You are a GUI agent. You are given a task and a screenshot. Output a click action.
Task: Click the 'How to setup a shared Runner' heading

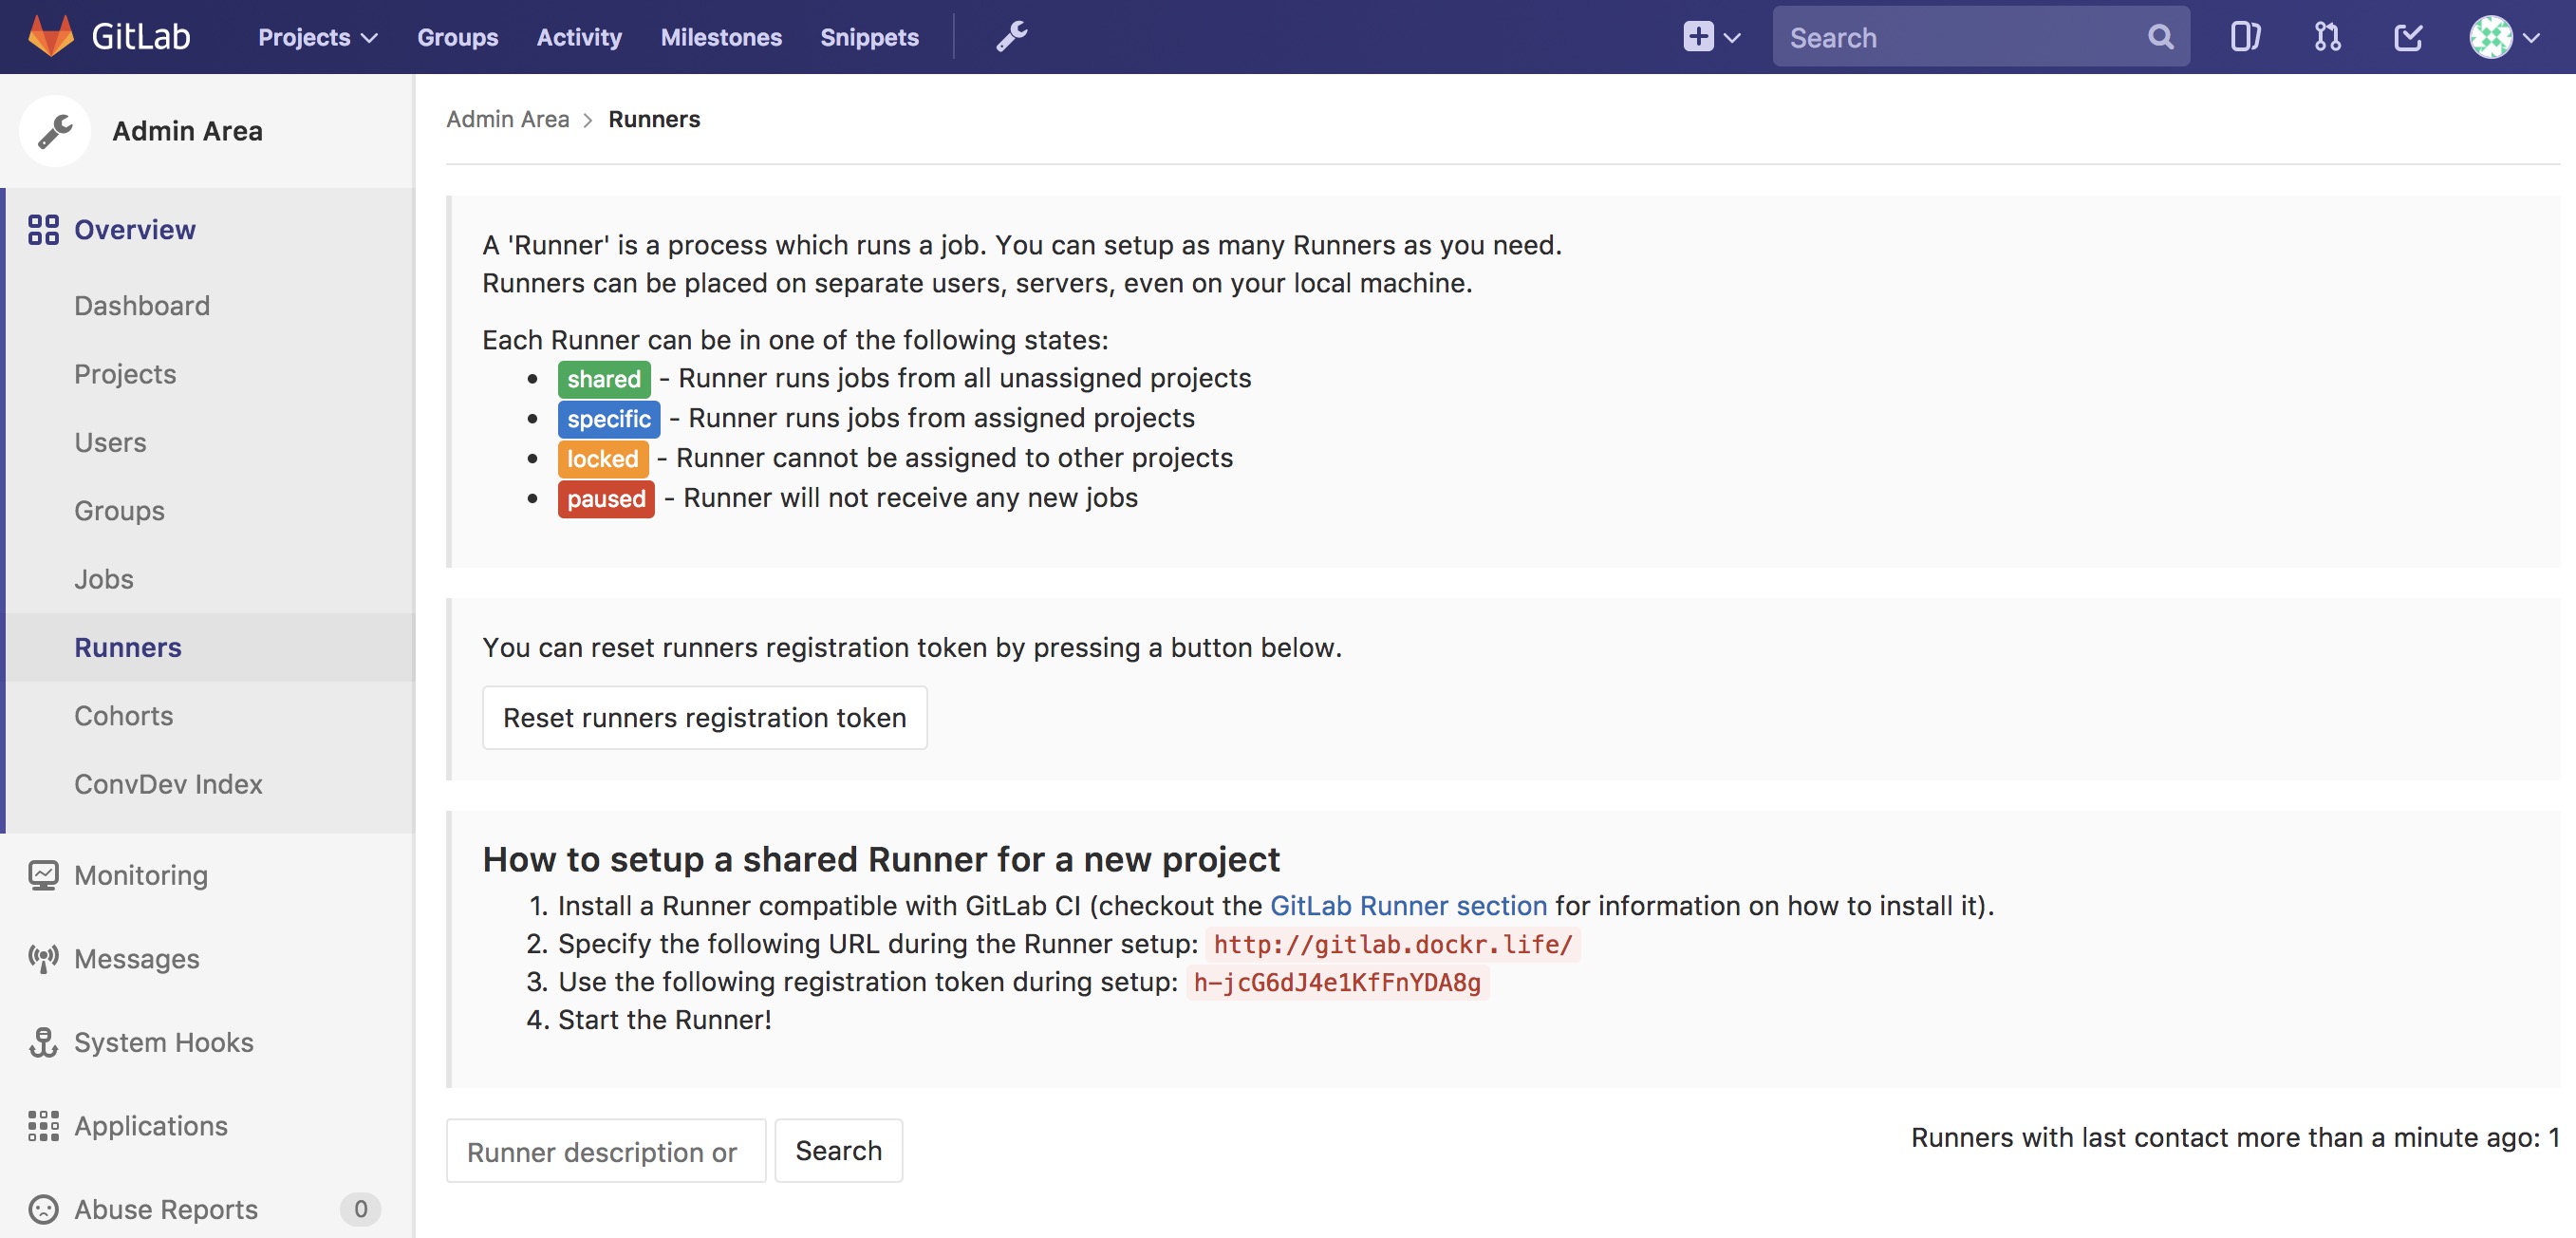click(881, 859)
